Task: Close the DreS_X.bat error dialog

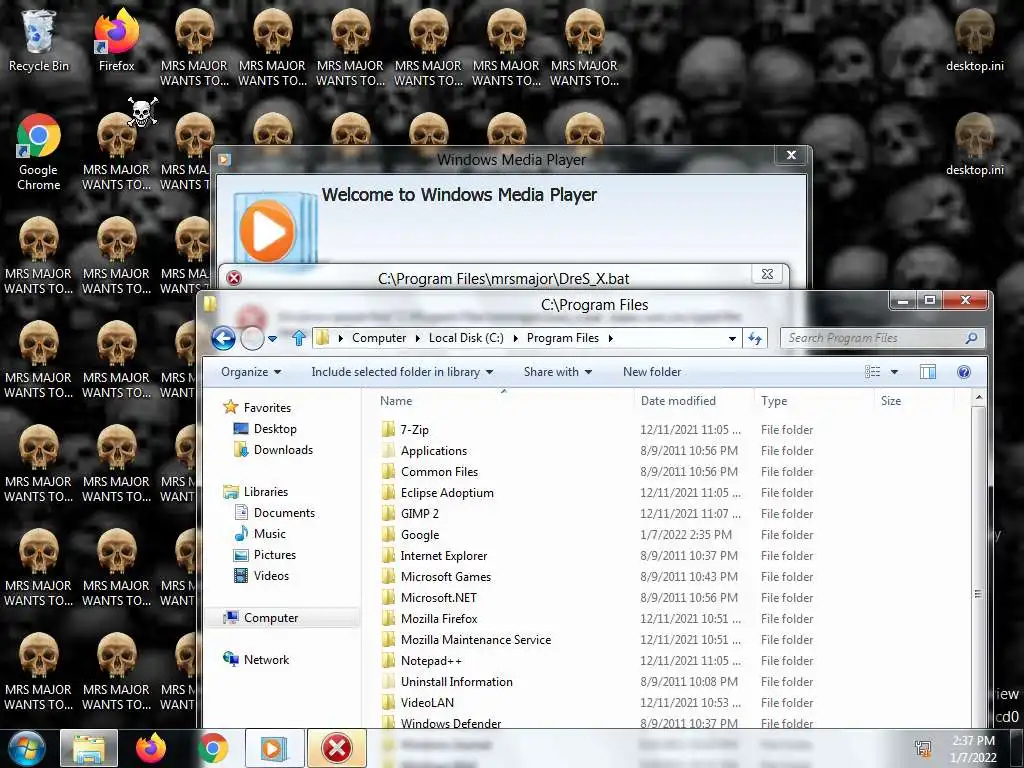Action: click(x=767, y=274)
